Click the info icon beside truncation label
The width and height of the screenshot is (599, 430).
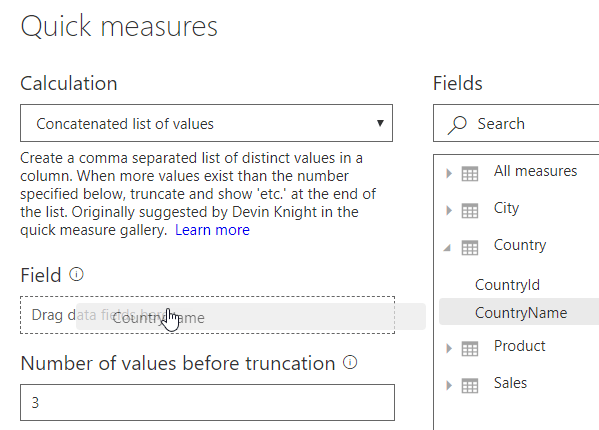pyautogui.click(x=350, y=362)
